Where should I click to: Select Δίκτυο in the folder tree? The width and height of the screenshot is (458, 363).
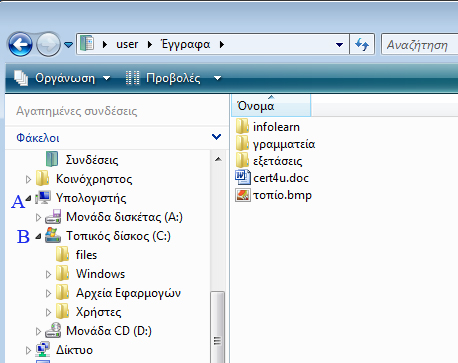tap(74, 350)
